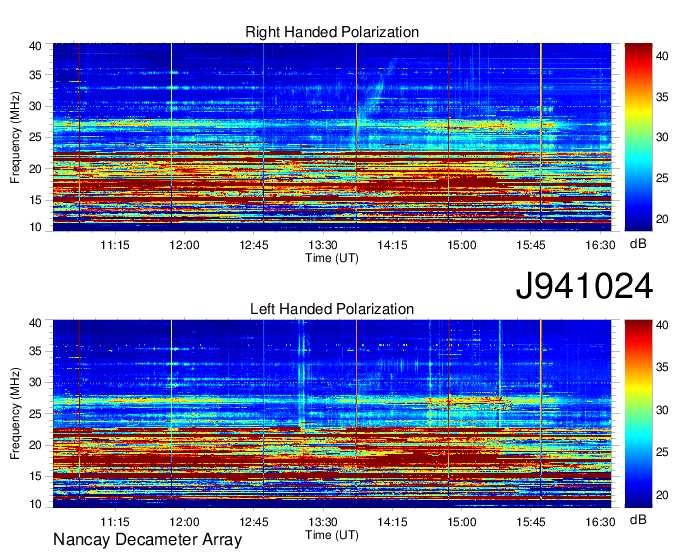
Task: Click the 'Right Handed Polarization' title
Action: (x=332, y=32)
